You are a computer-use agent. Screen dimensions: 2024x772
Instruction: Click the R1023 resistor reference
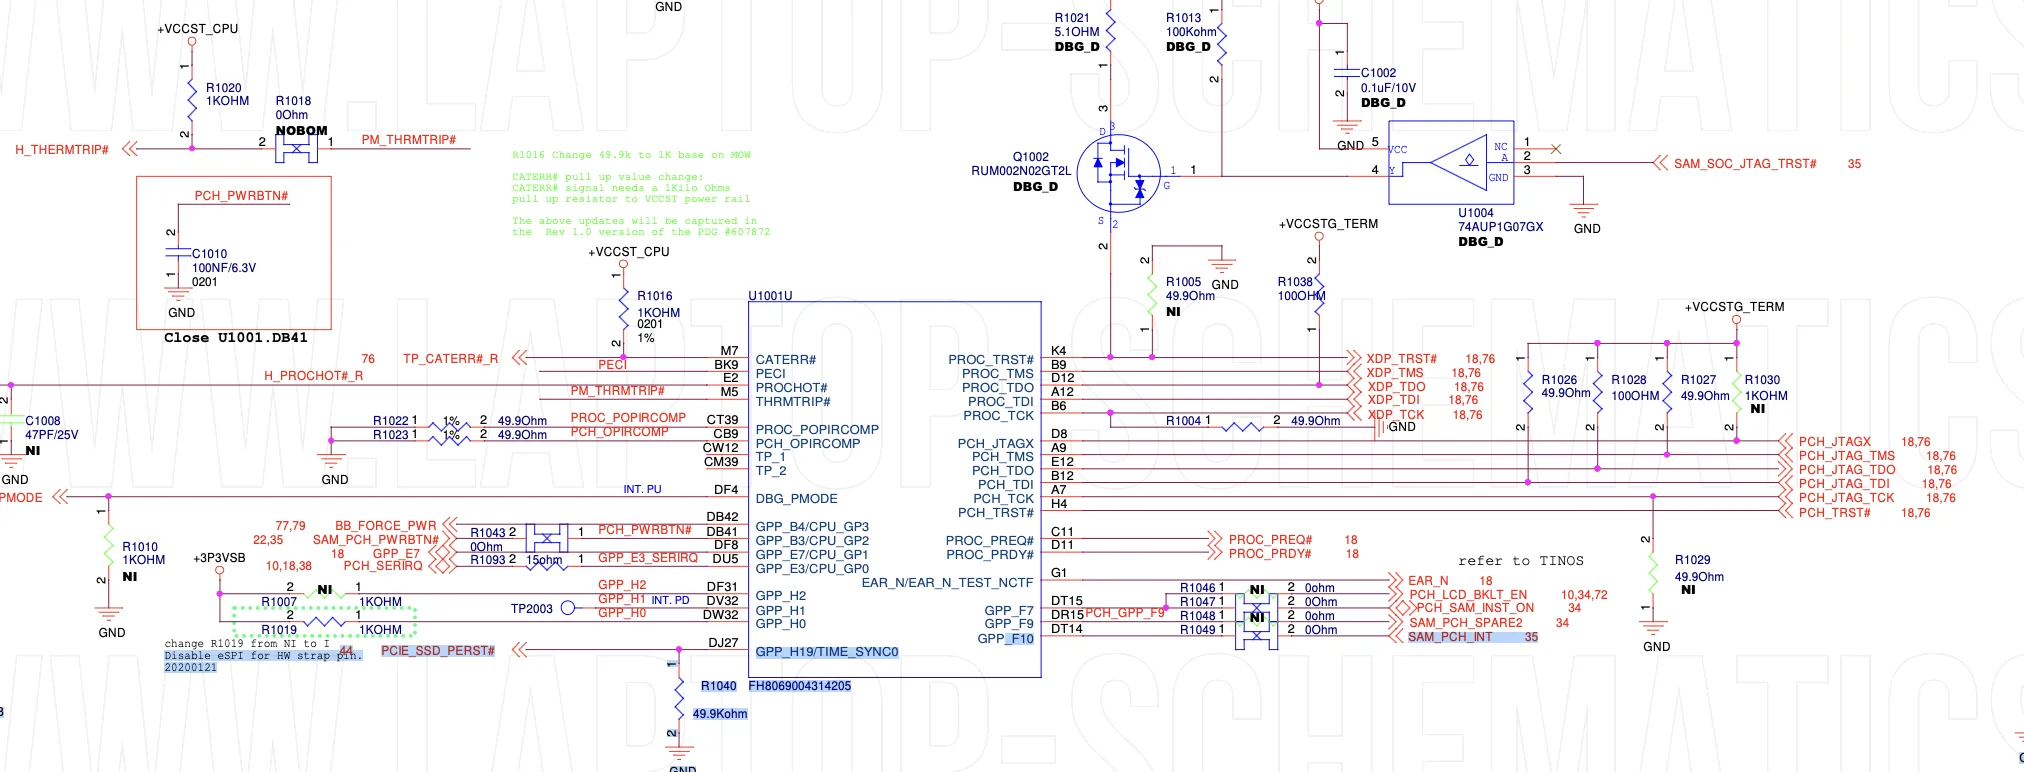391,435
